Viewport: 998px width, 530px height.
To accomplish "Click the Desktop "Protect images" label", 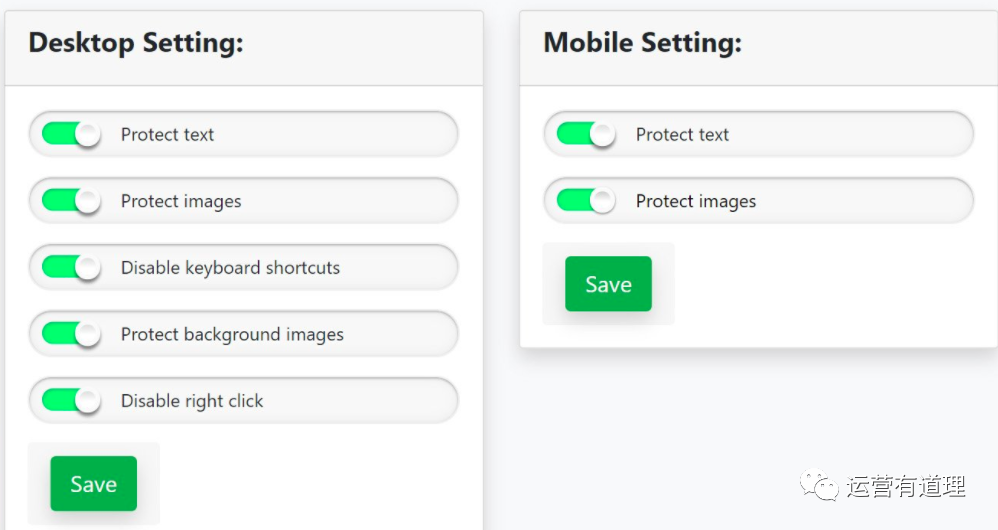I will [x=181, y=202].
